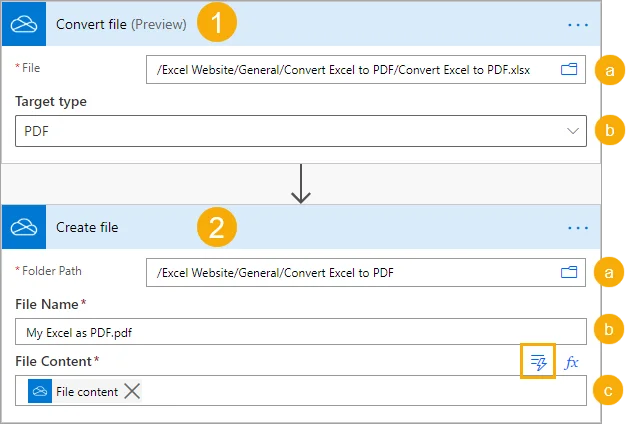626x424 pixels.
Task: Click the File Content input area
Action: click(301, 390)
